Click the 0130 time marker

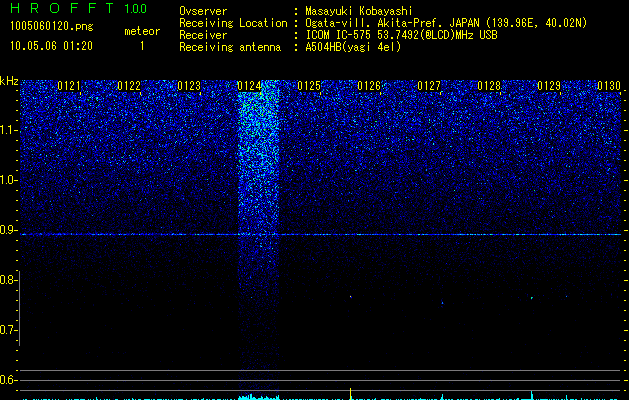pos(609,86)
